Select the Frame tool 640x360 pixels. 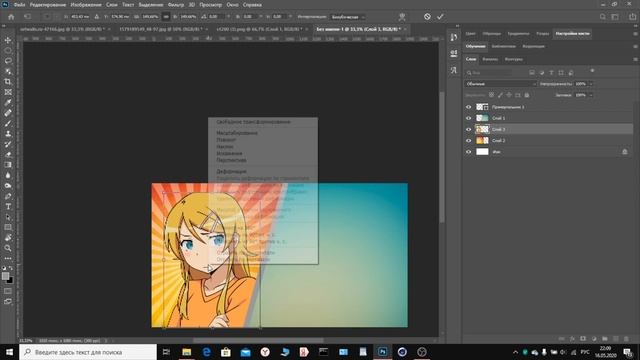point(8,92)
